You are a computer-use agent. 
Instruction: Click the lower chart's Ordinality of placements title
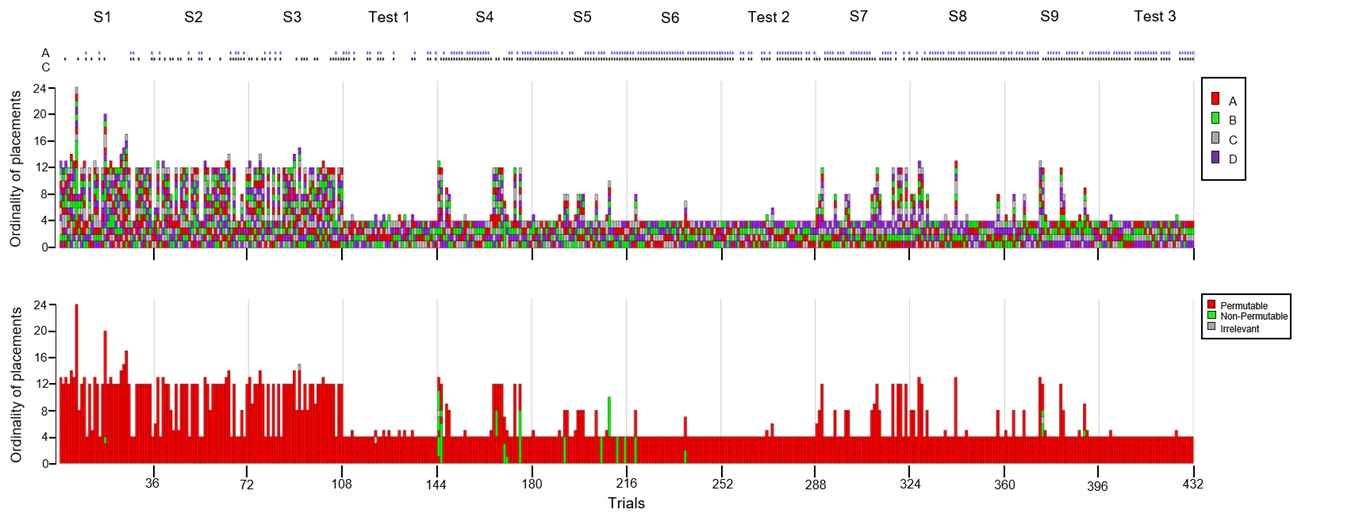point(16,383)
